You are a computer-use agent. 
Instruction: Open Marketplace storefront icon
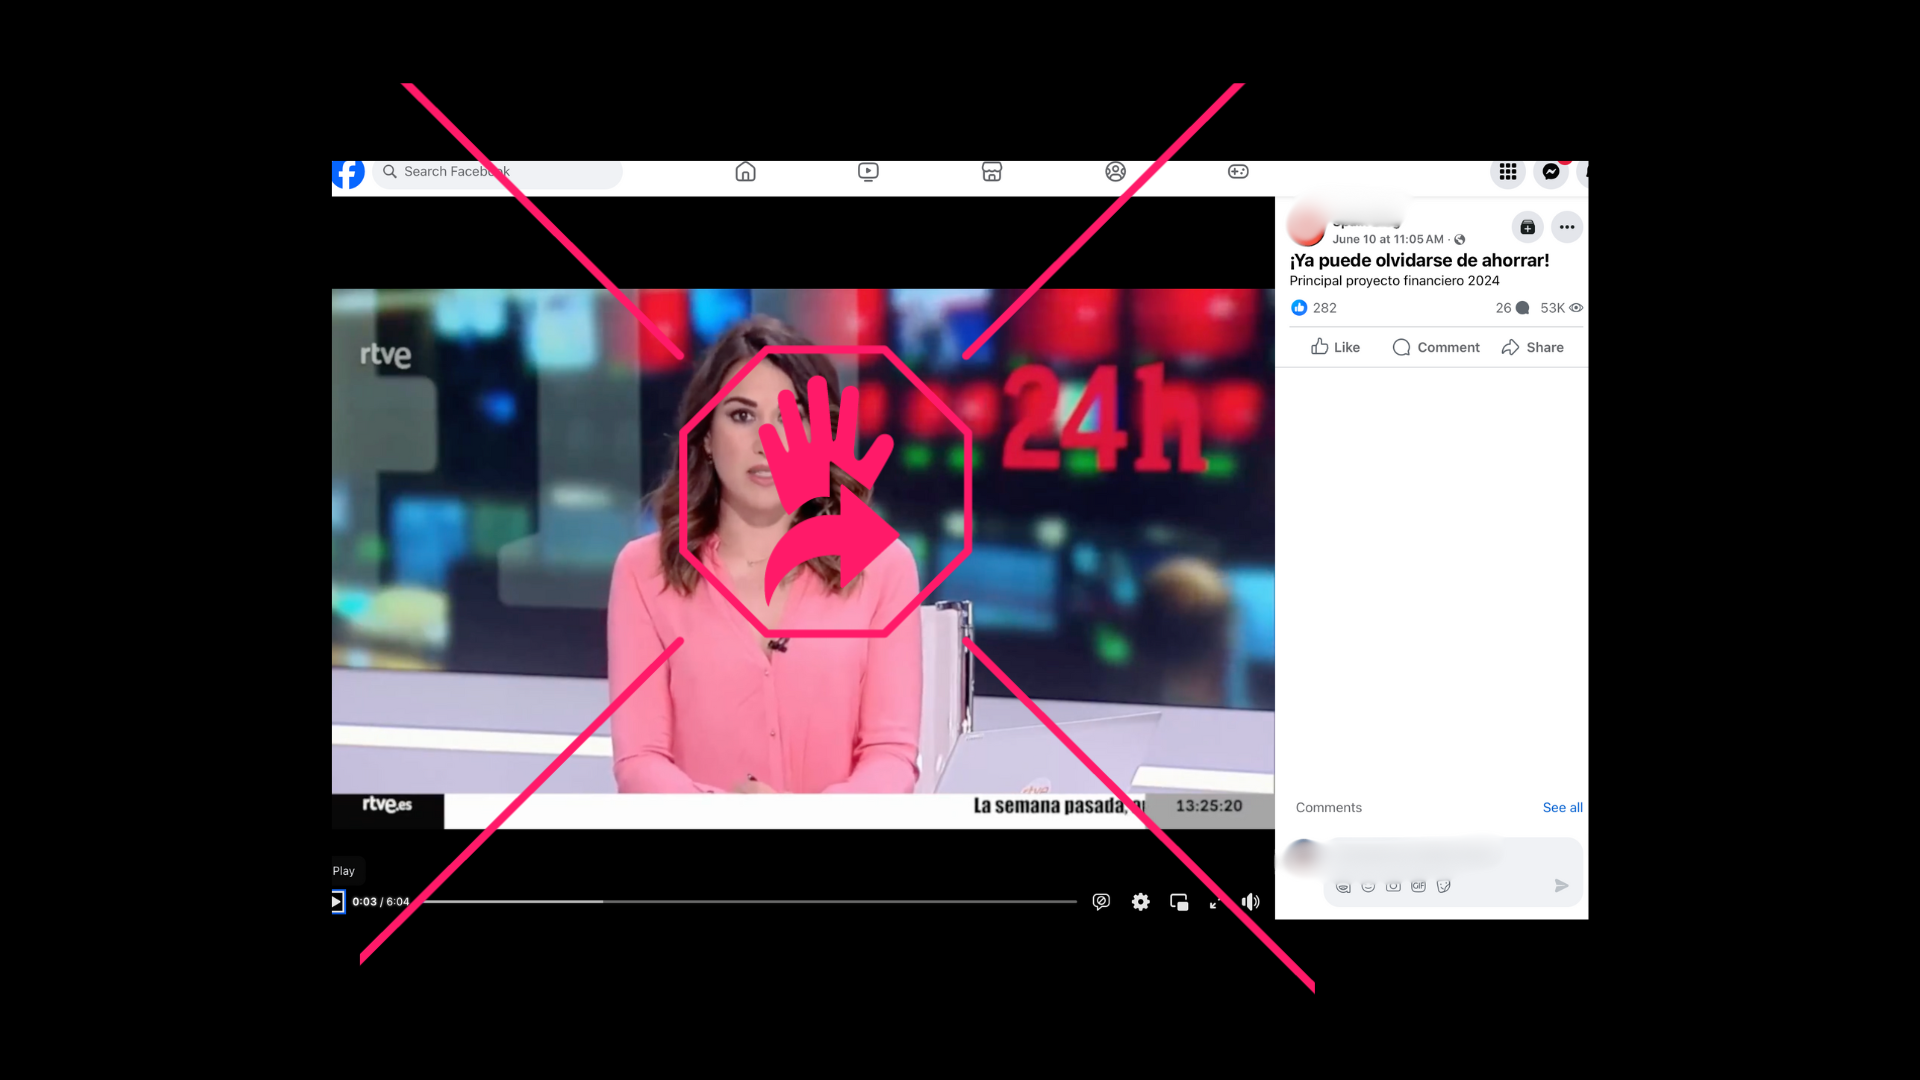[991, 172]
